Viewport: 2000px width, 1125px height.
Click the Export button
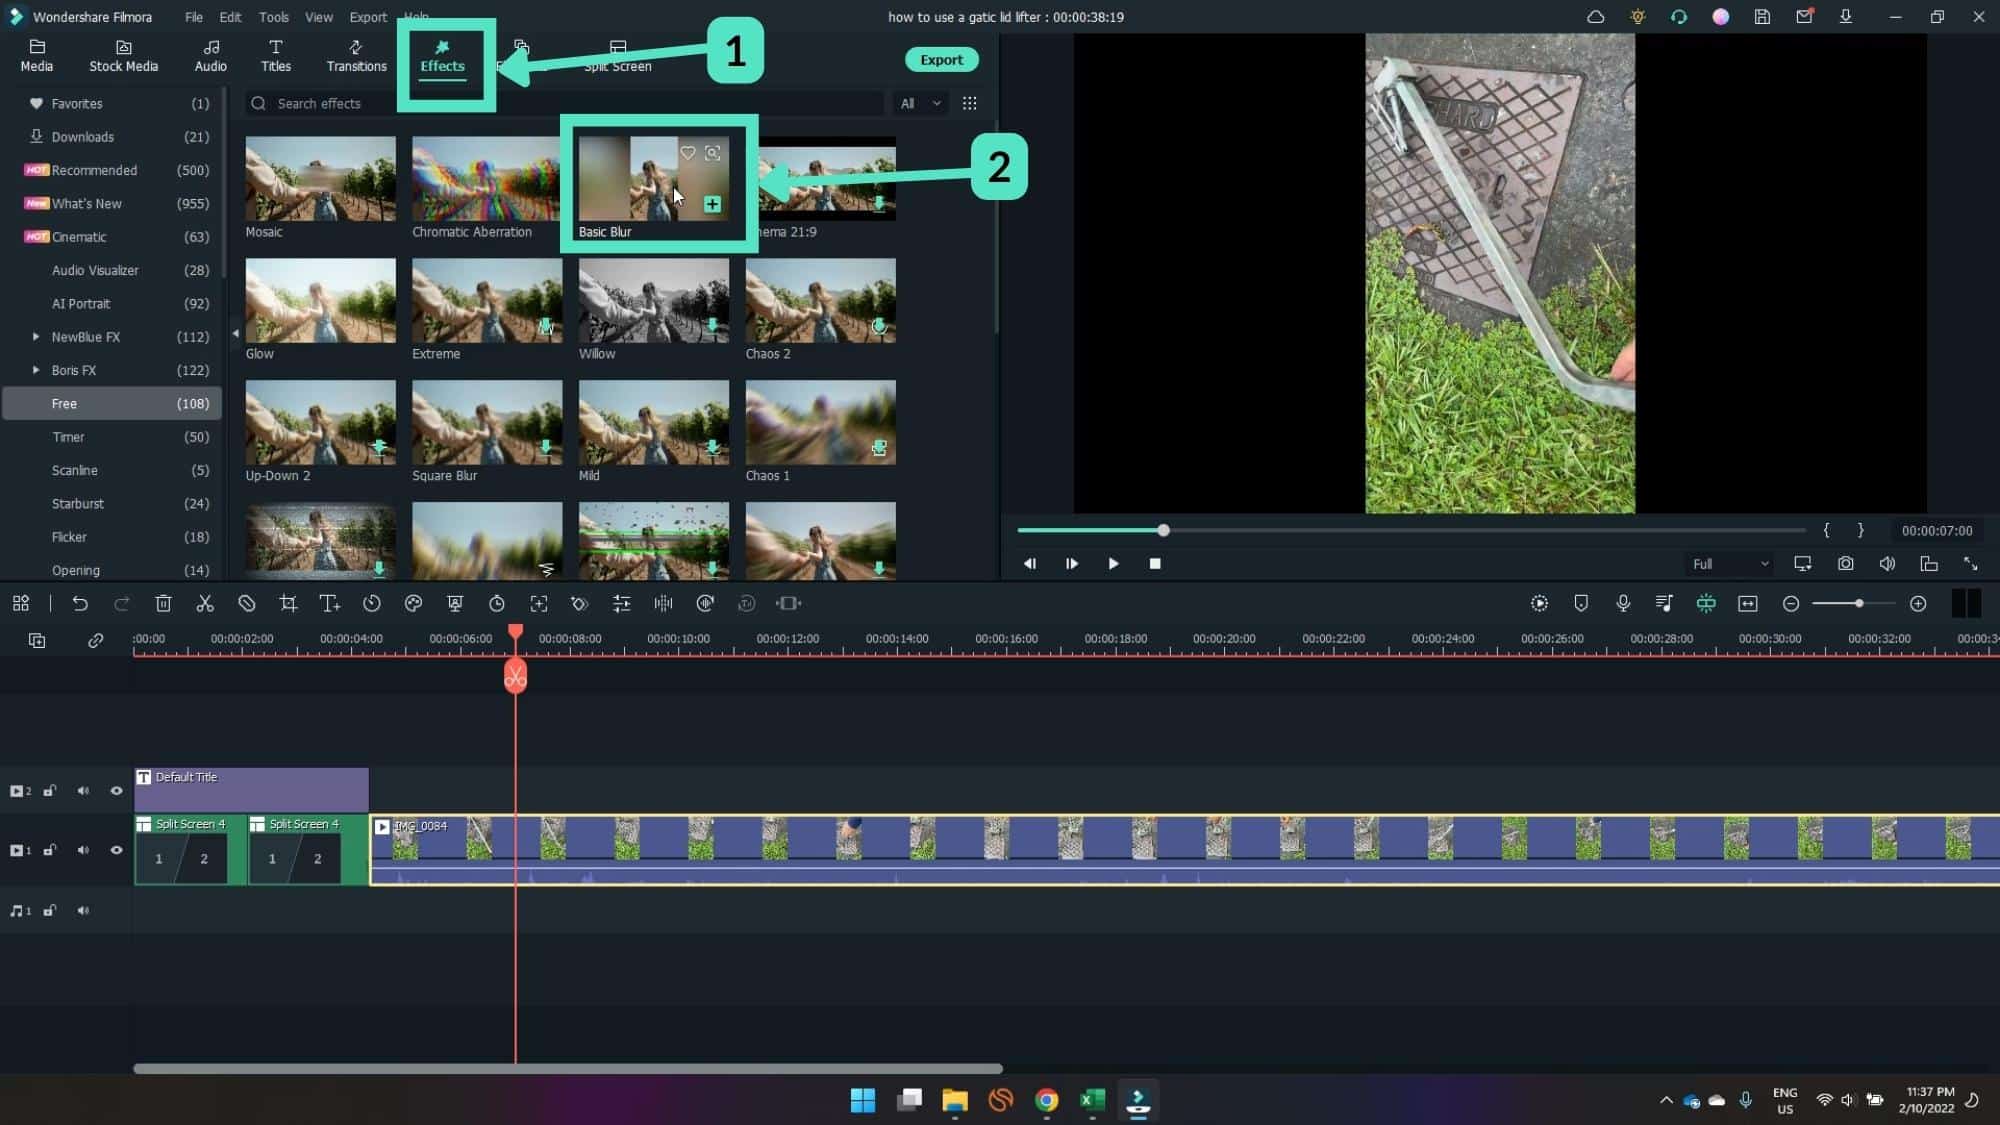click(941, 60)
